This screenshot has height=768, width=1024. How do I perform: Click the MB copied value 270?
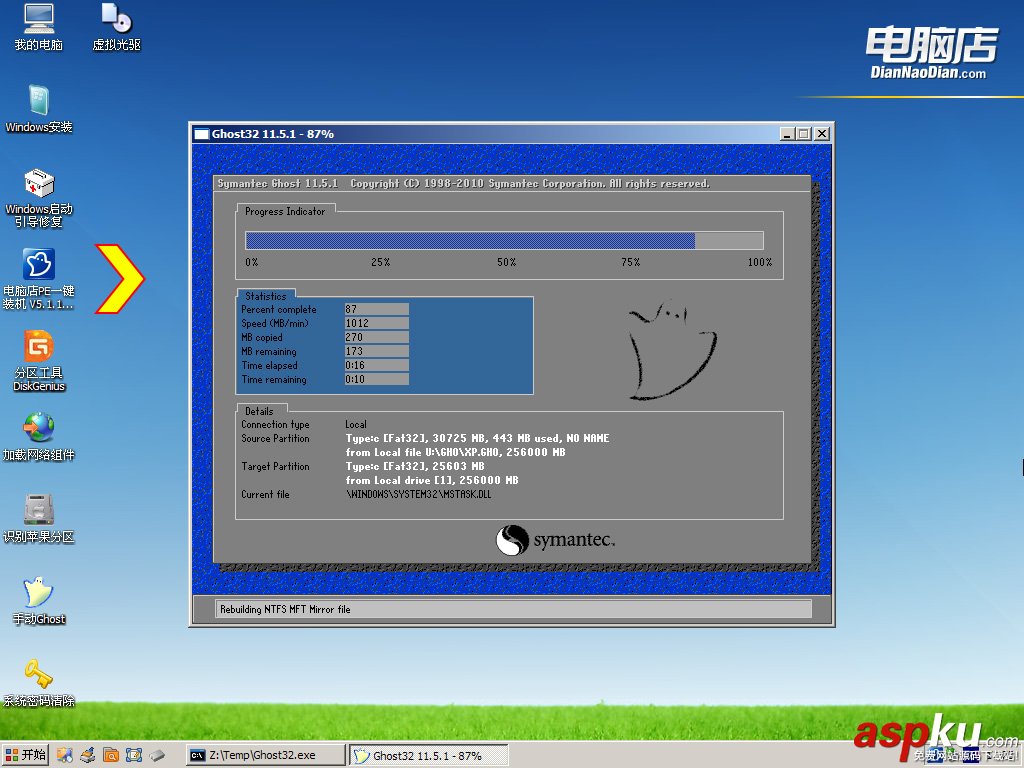[x=377, y=337]
